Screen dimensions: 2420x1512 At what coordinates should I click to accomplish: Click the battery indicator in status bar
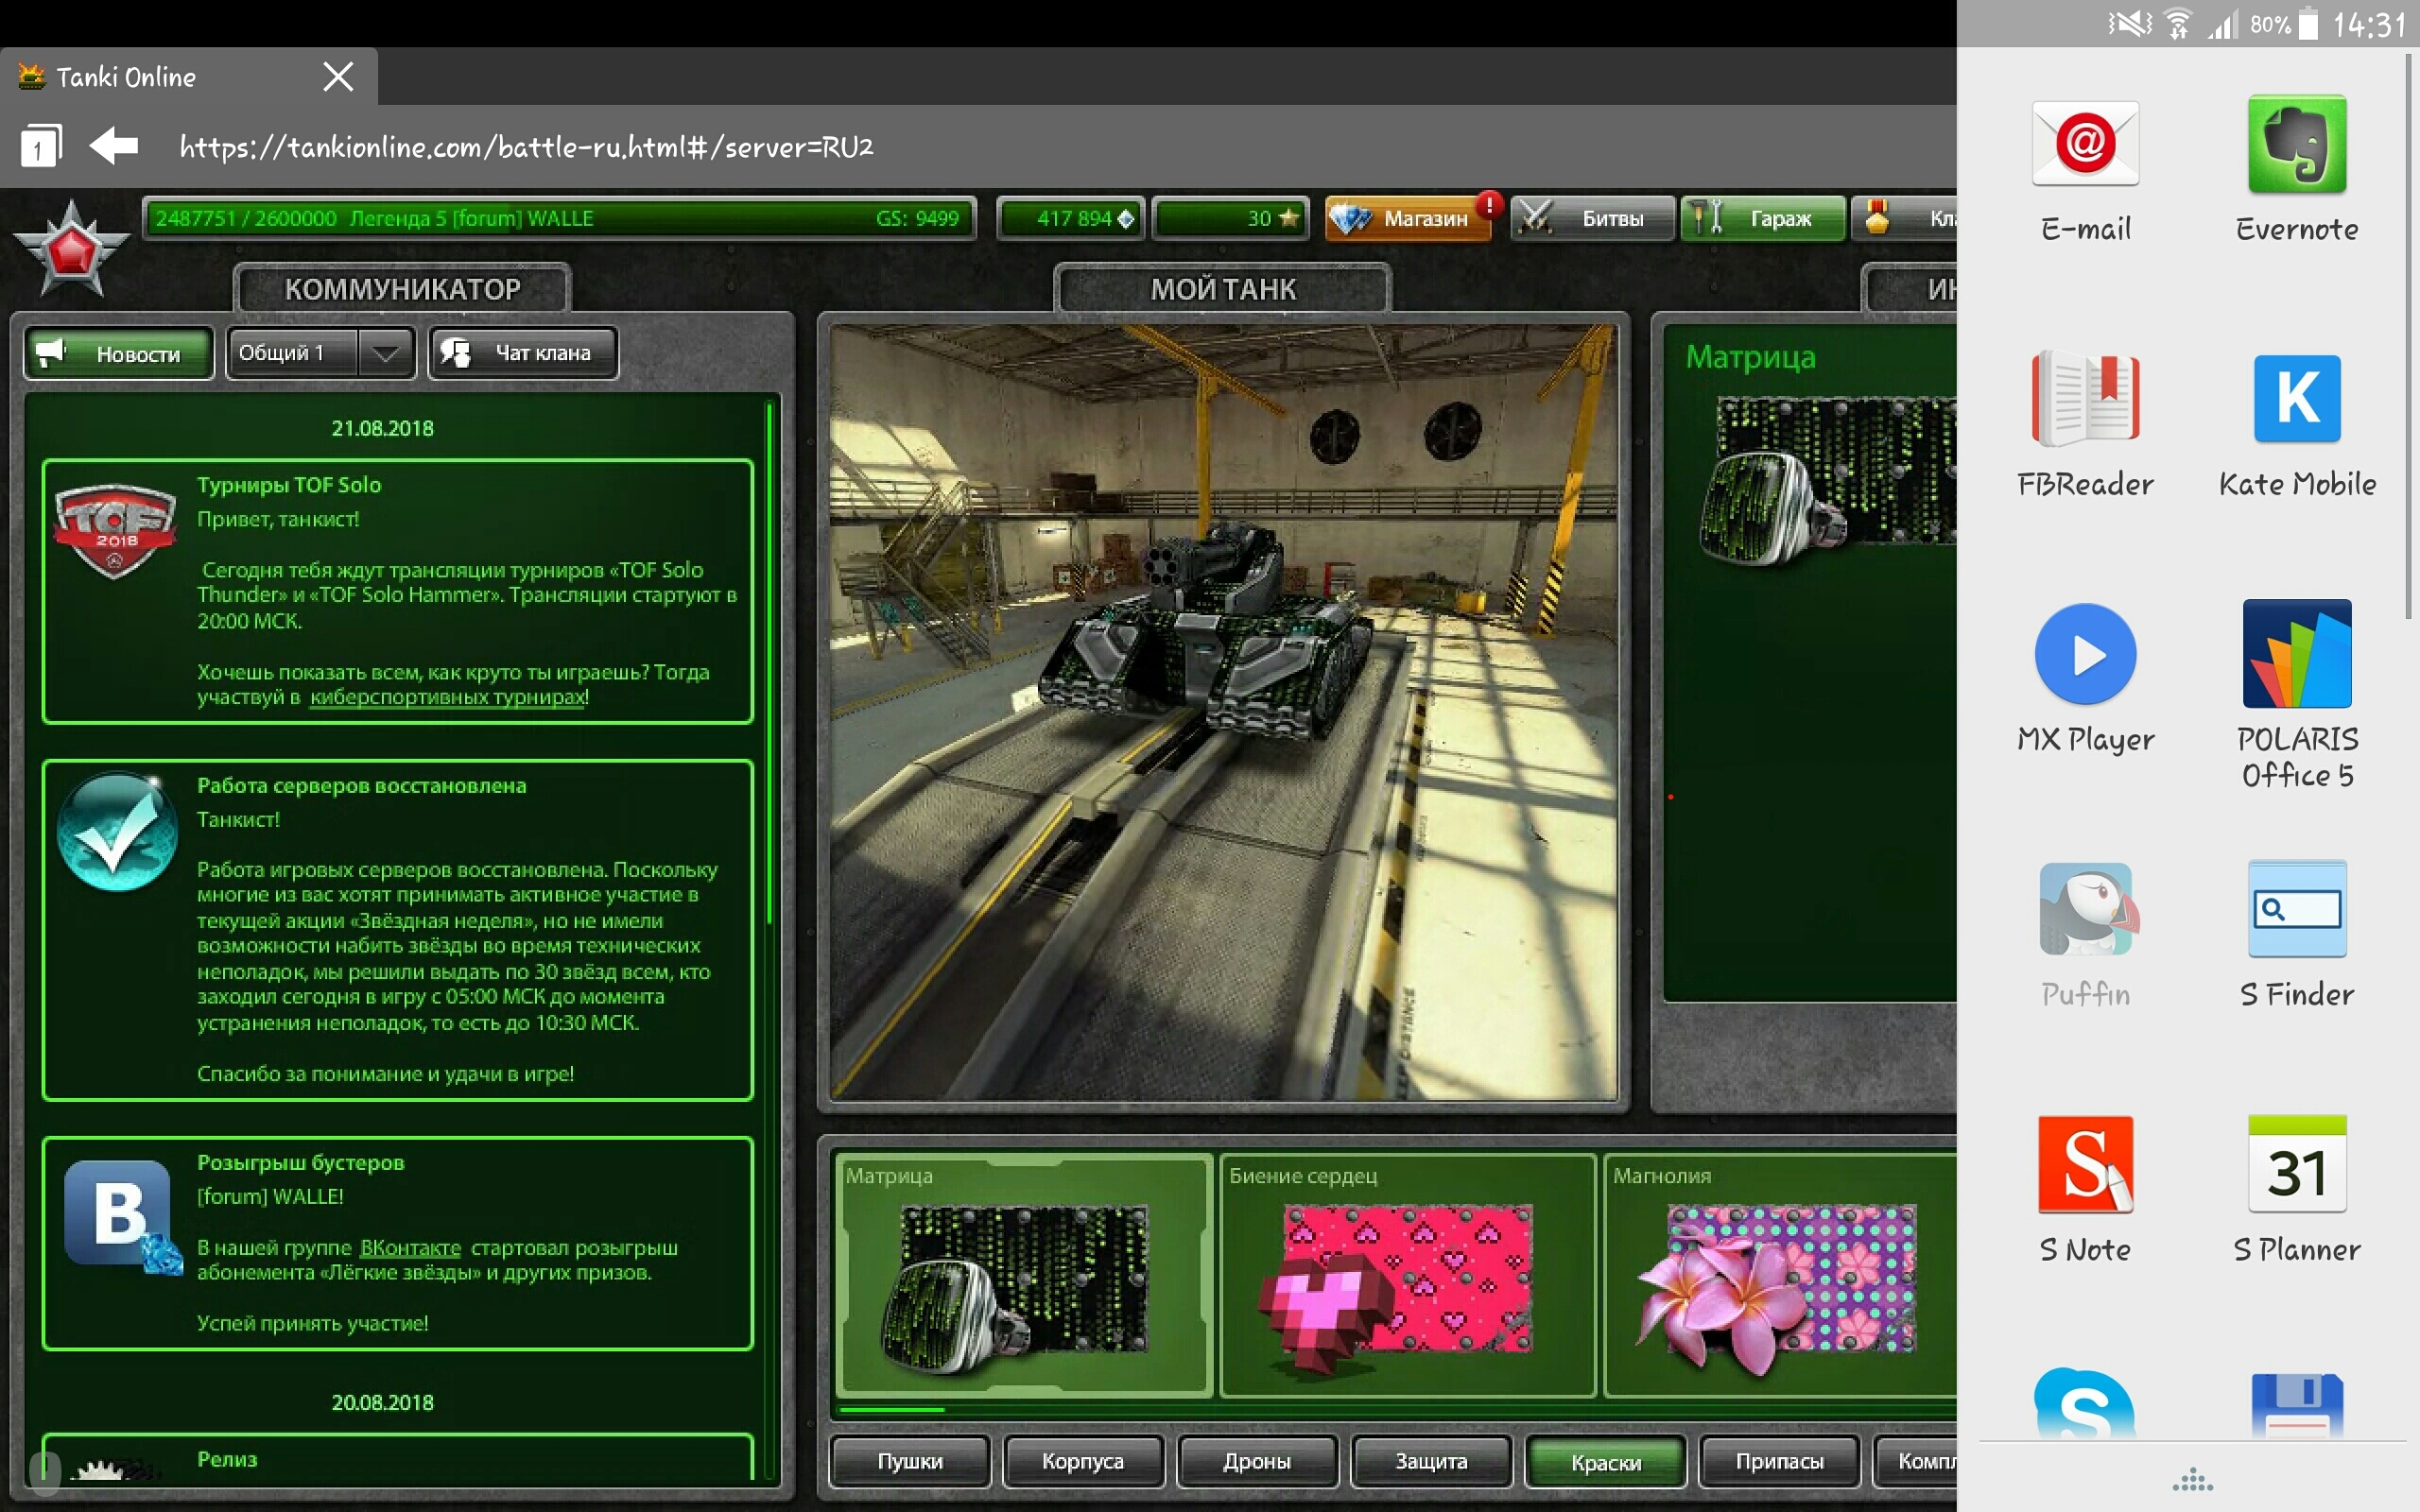click(2308, 23)
